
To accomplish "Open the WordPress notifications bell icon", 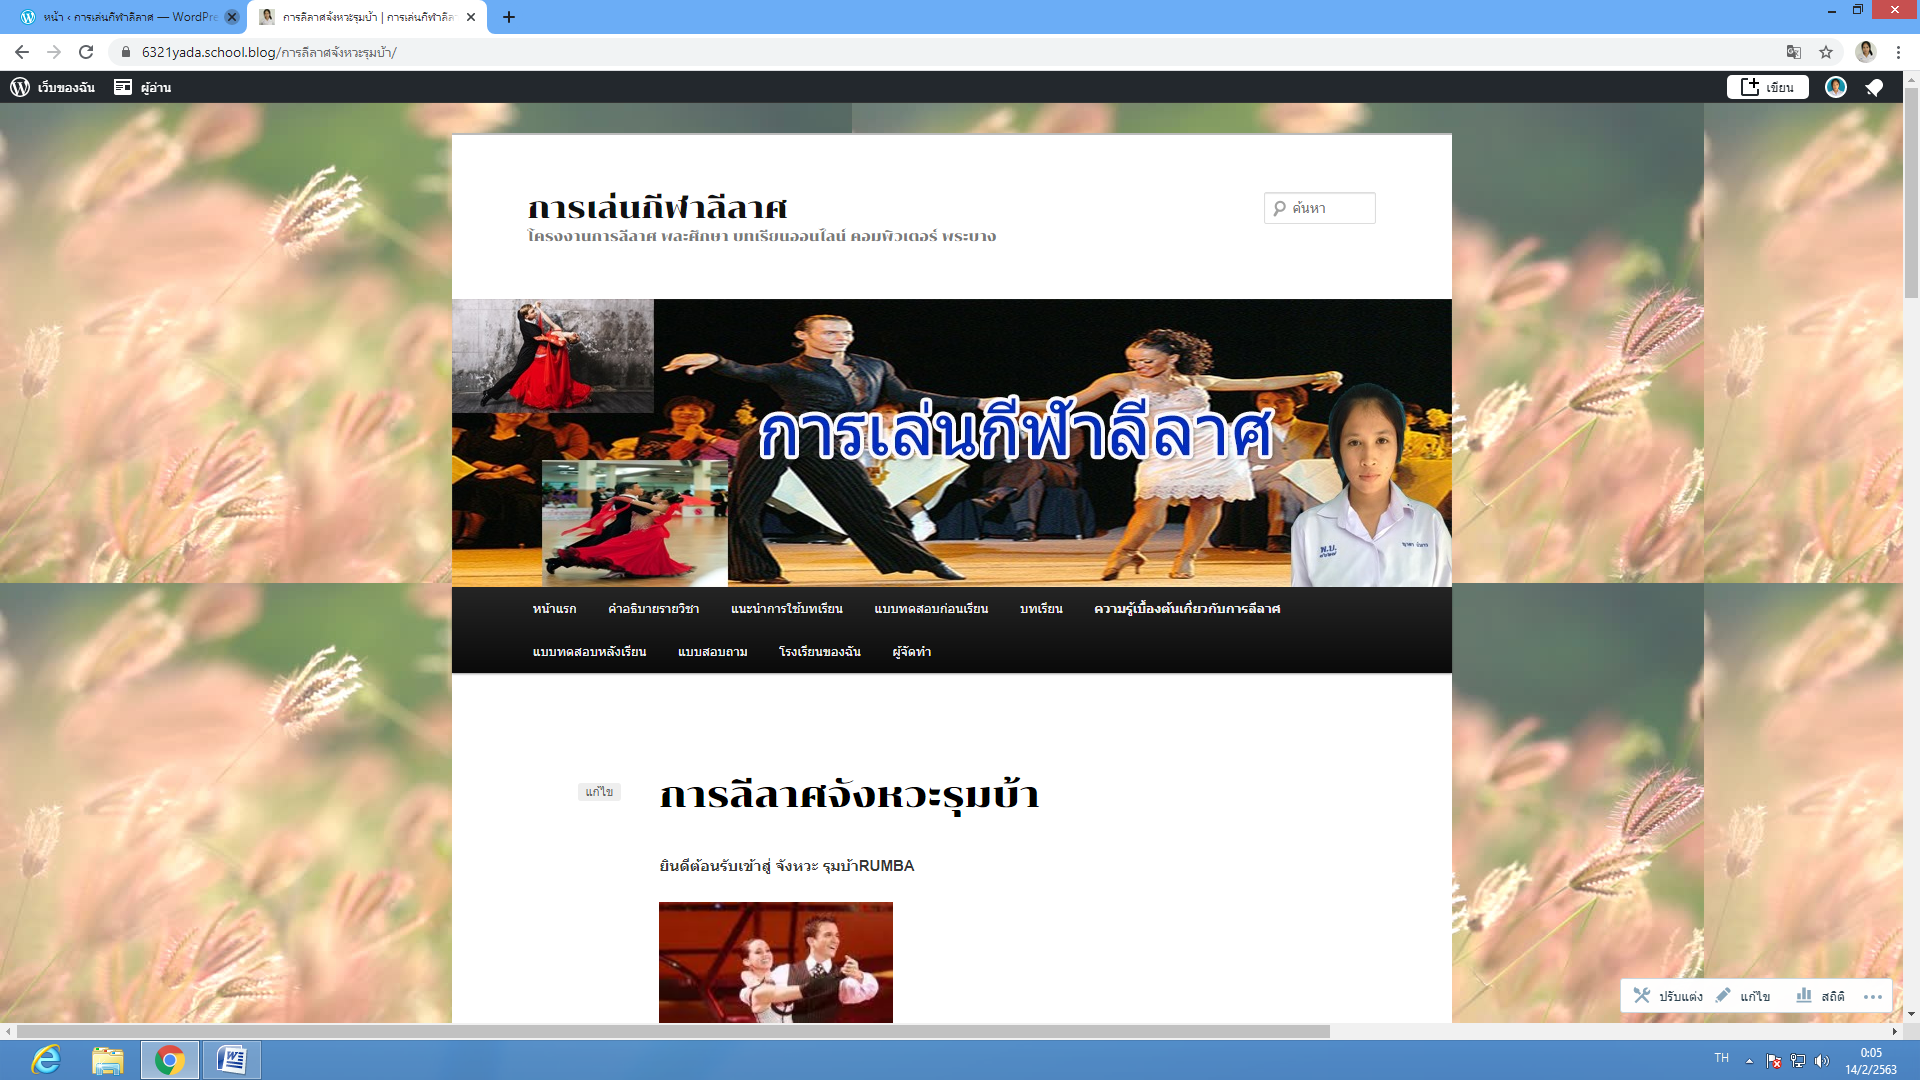I will [x=1874, y=87].
